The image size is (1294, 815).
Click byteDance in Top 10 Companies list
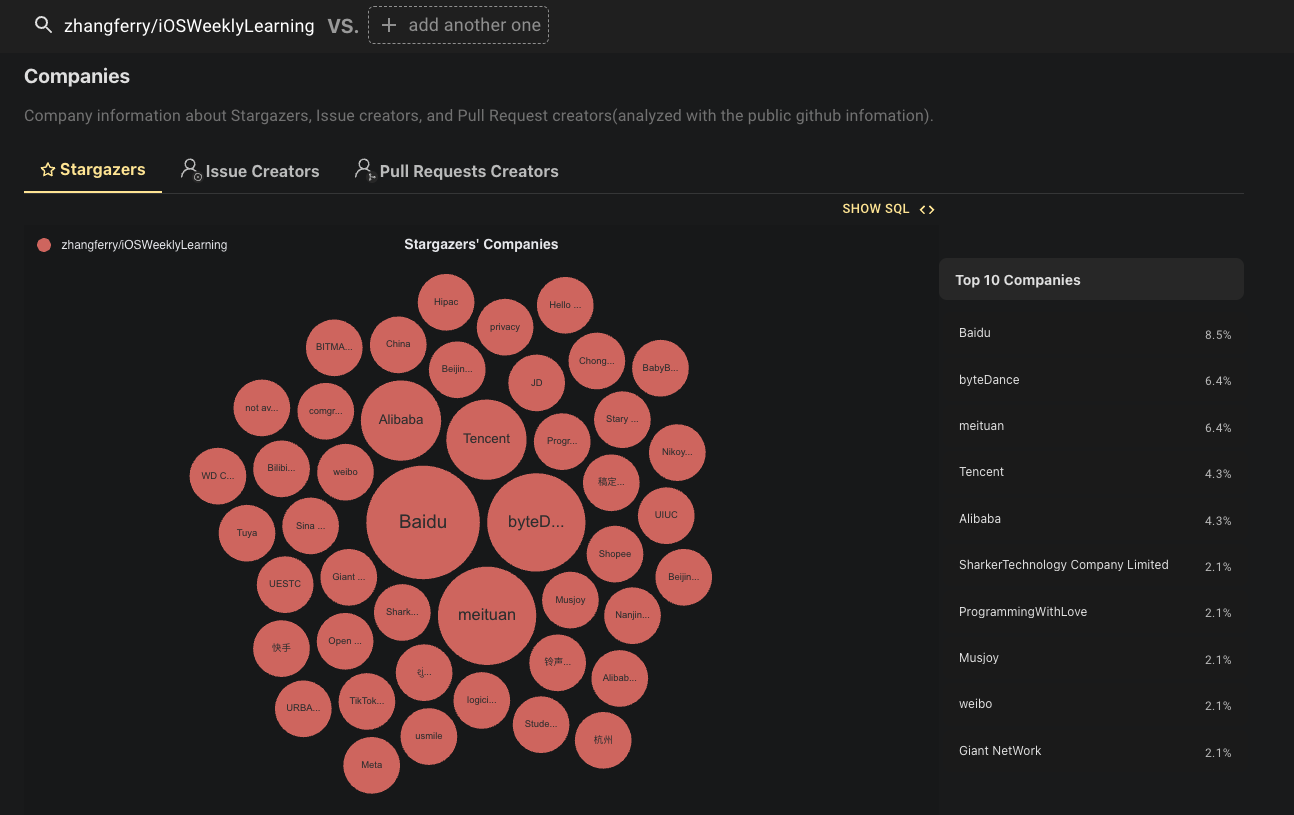tap(989, 380)
